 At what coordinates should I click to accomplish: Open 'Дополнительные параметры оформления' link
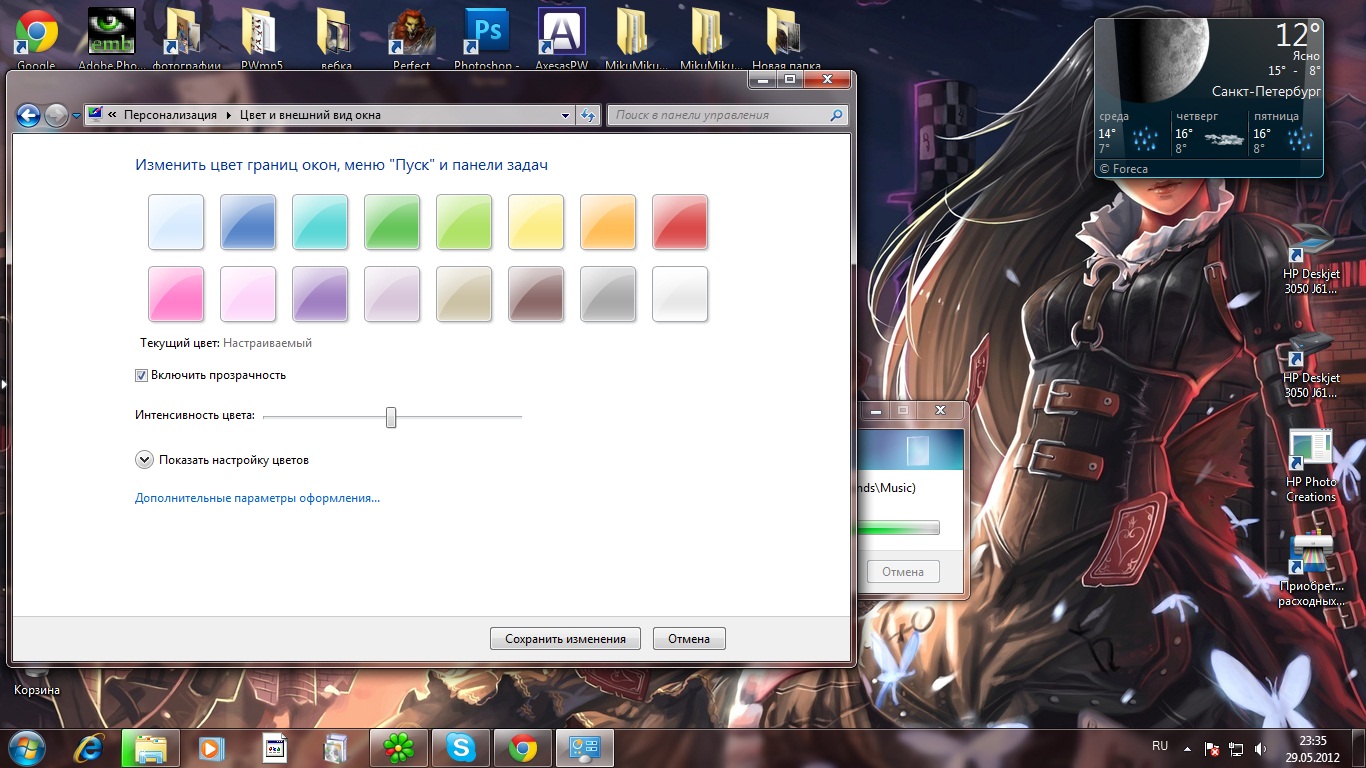point(257,498)
